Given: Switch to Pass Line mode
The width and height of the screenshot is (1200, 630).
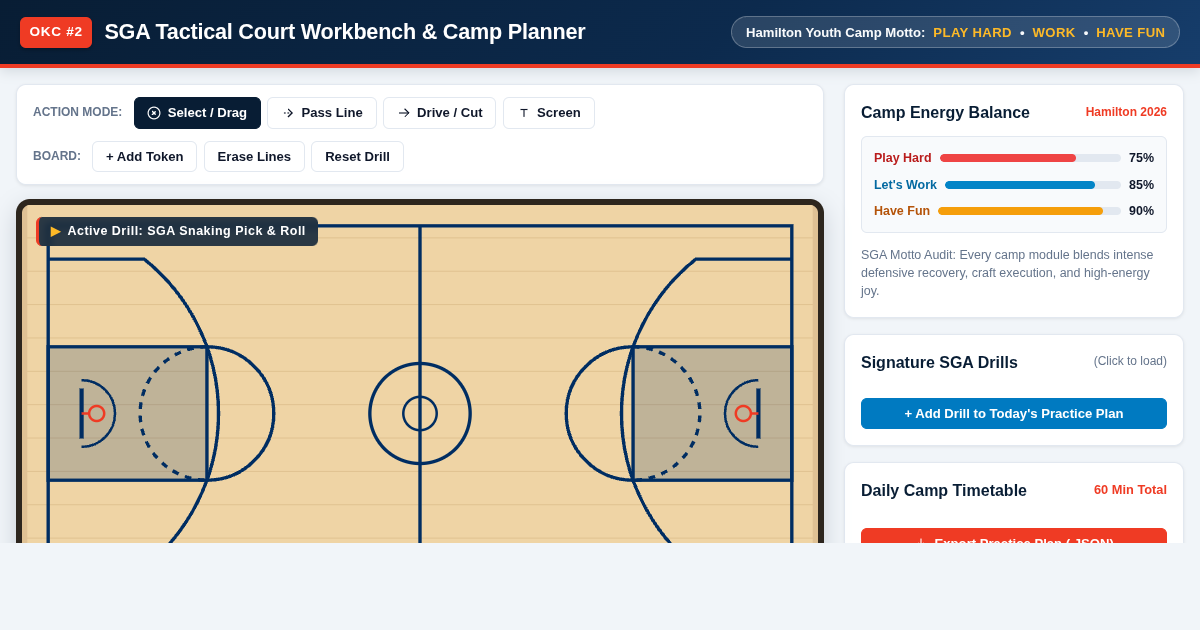Looking at the screenshot, I should (x=322, y=113).
